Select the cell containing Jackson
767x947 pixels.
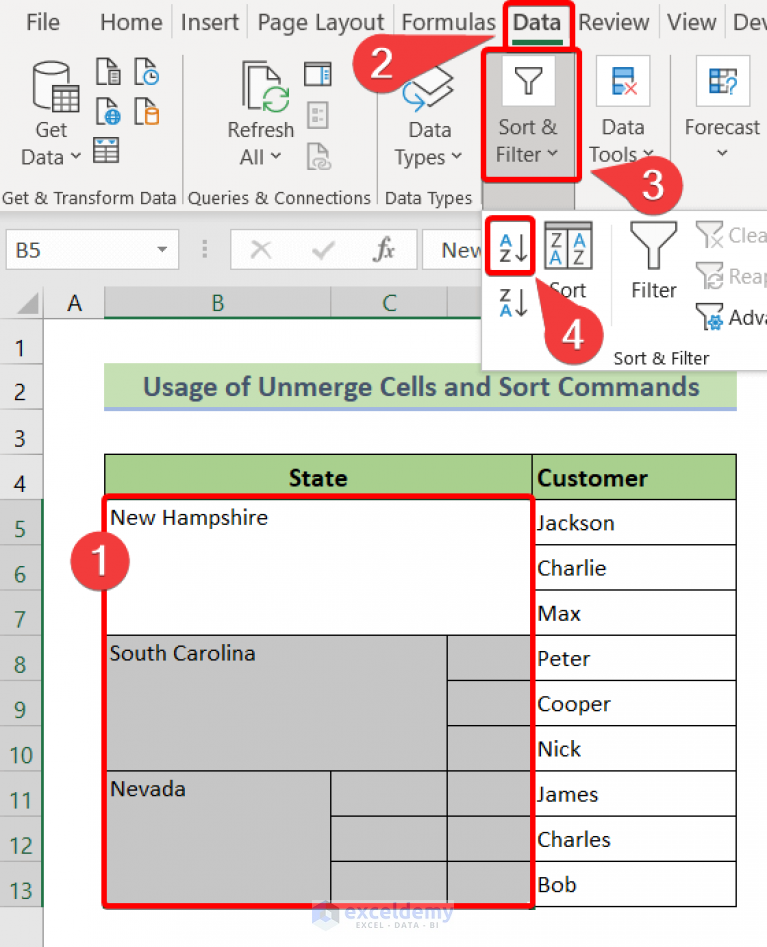pyautogui.click(x=634, y=523)
